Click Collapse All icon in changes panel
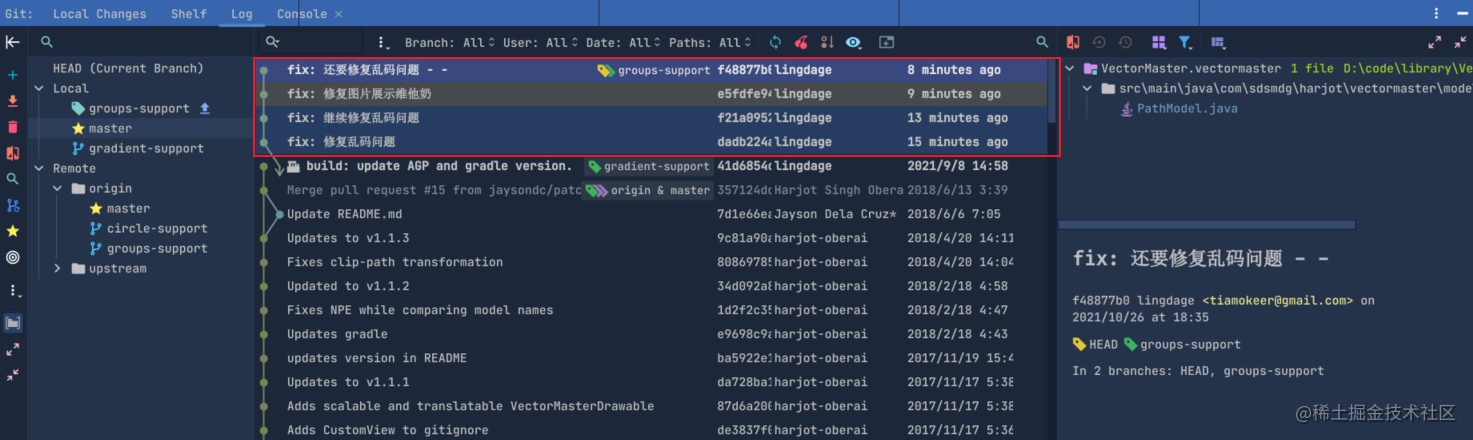 click(x=1459, y=42)
